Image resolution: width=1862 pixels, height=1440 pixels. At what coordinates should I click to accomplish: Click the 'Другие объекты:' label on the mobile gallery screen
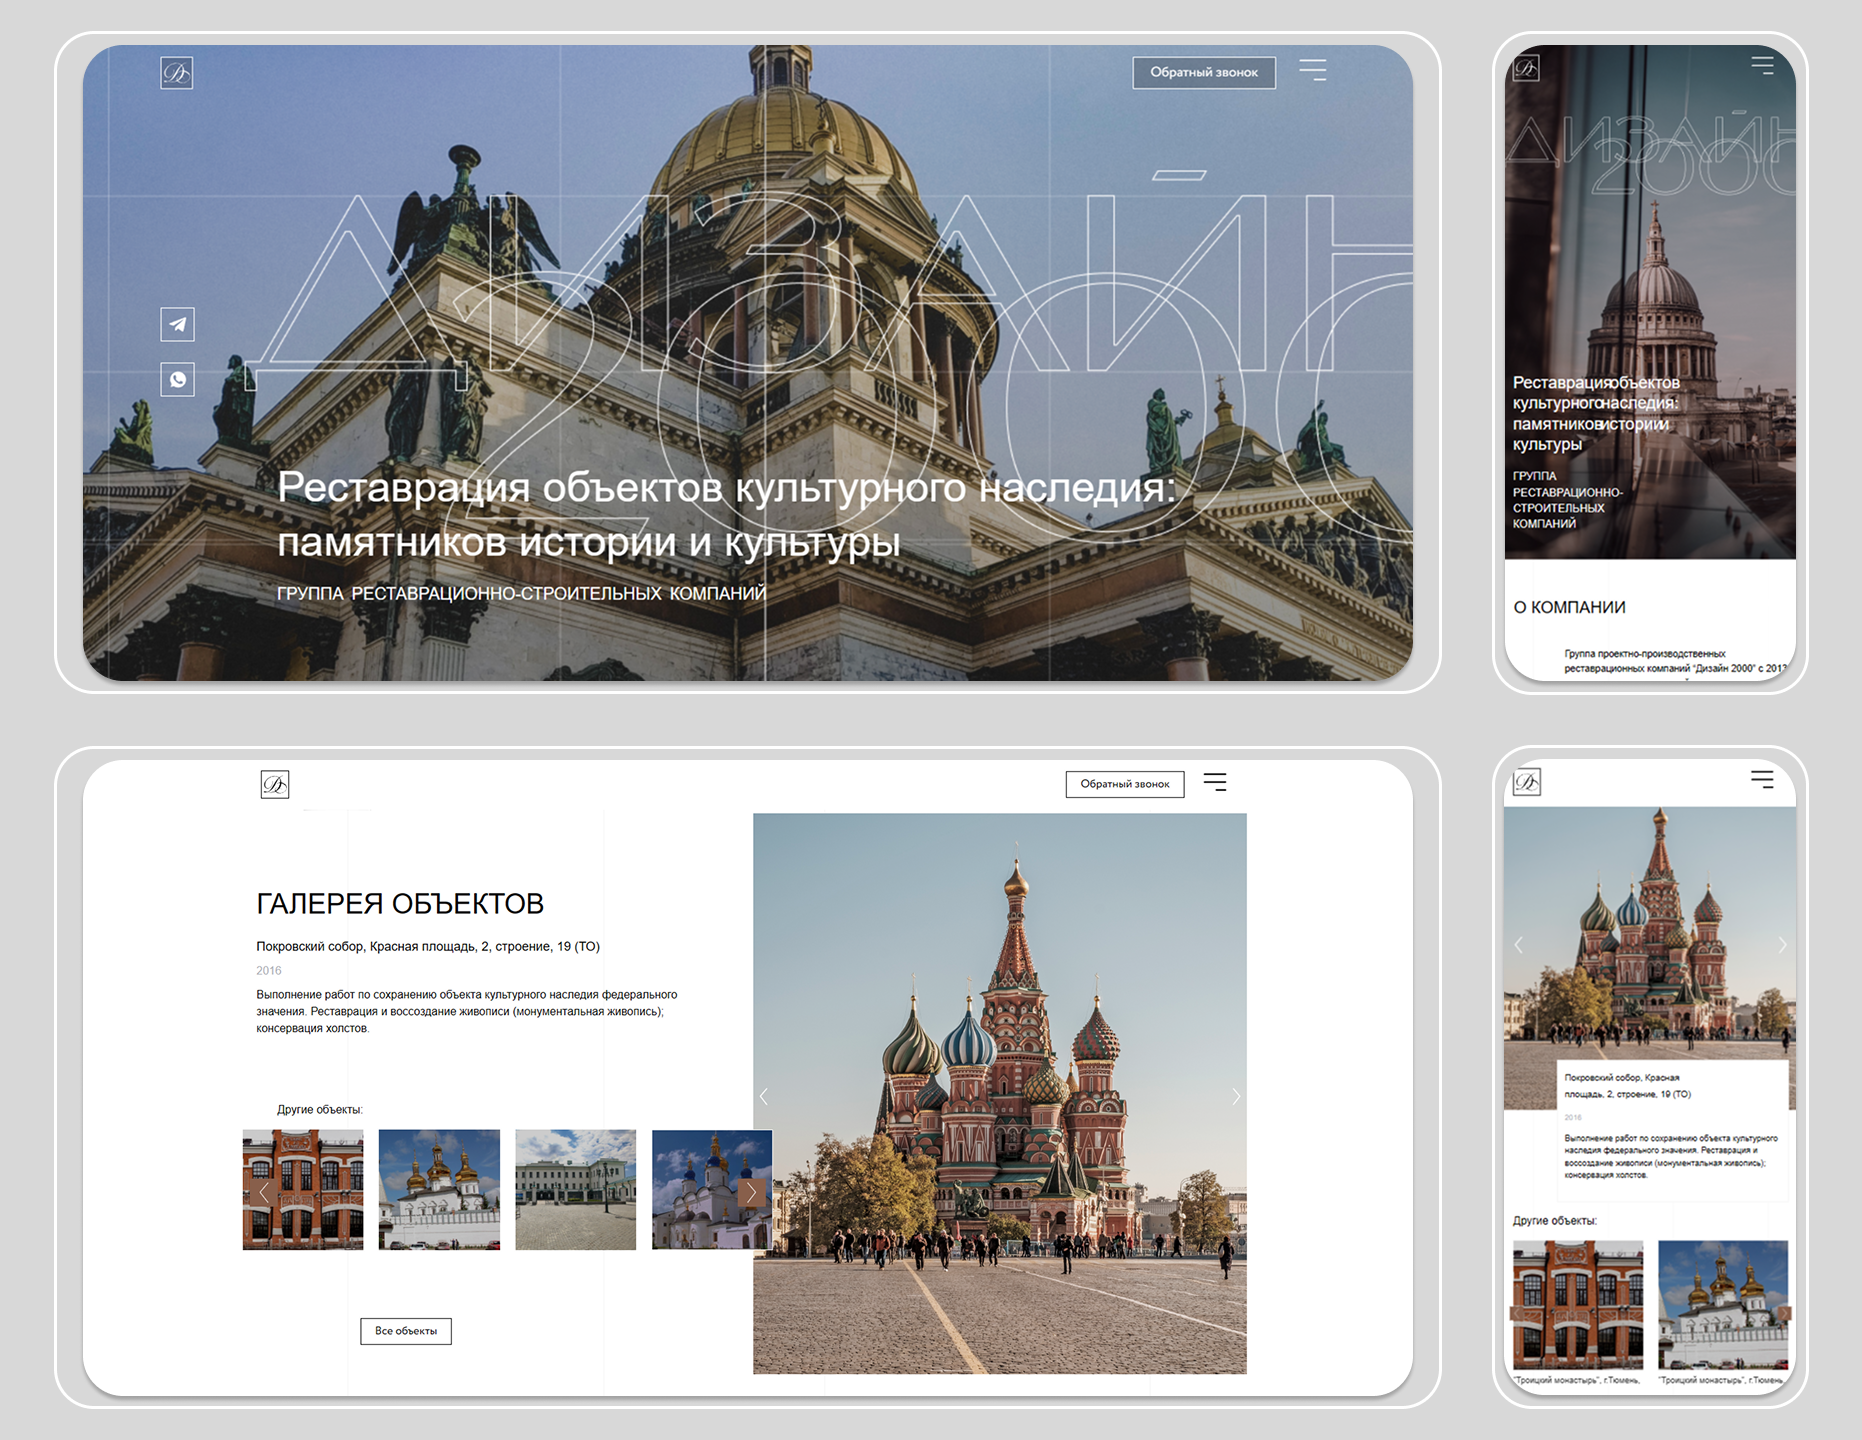pos(1555,1221)
